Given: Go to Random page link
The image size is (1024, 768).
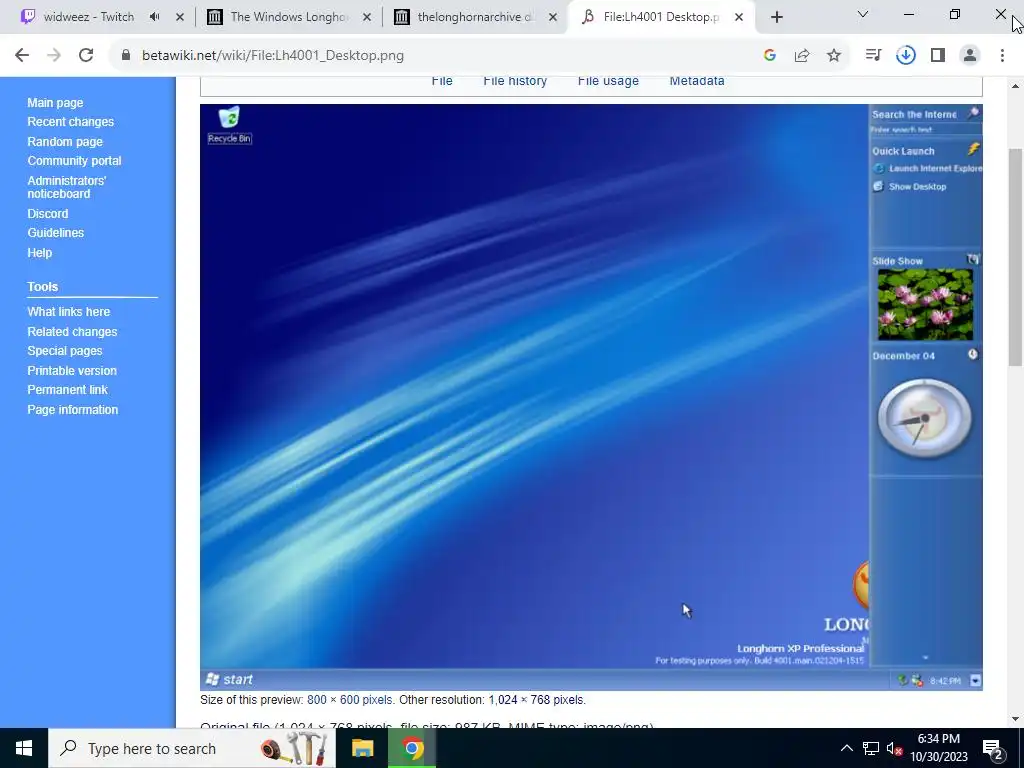Looking at the screenshot, I should pos(65,141).
